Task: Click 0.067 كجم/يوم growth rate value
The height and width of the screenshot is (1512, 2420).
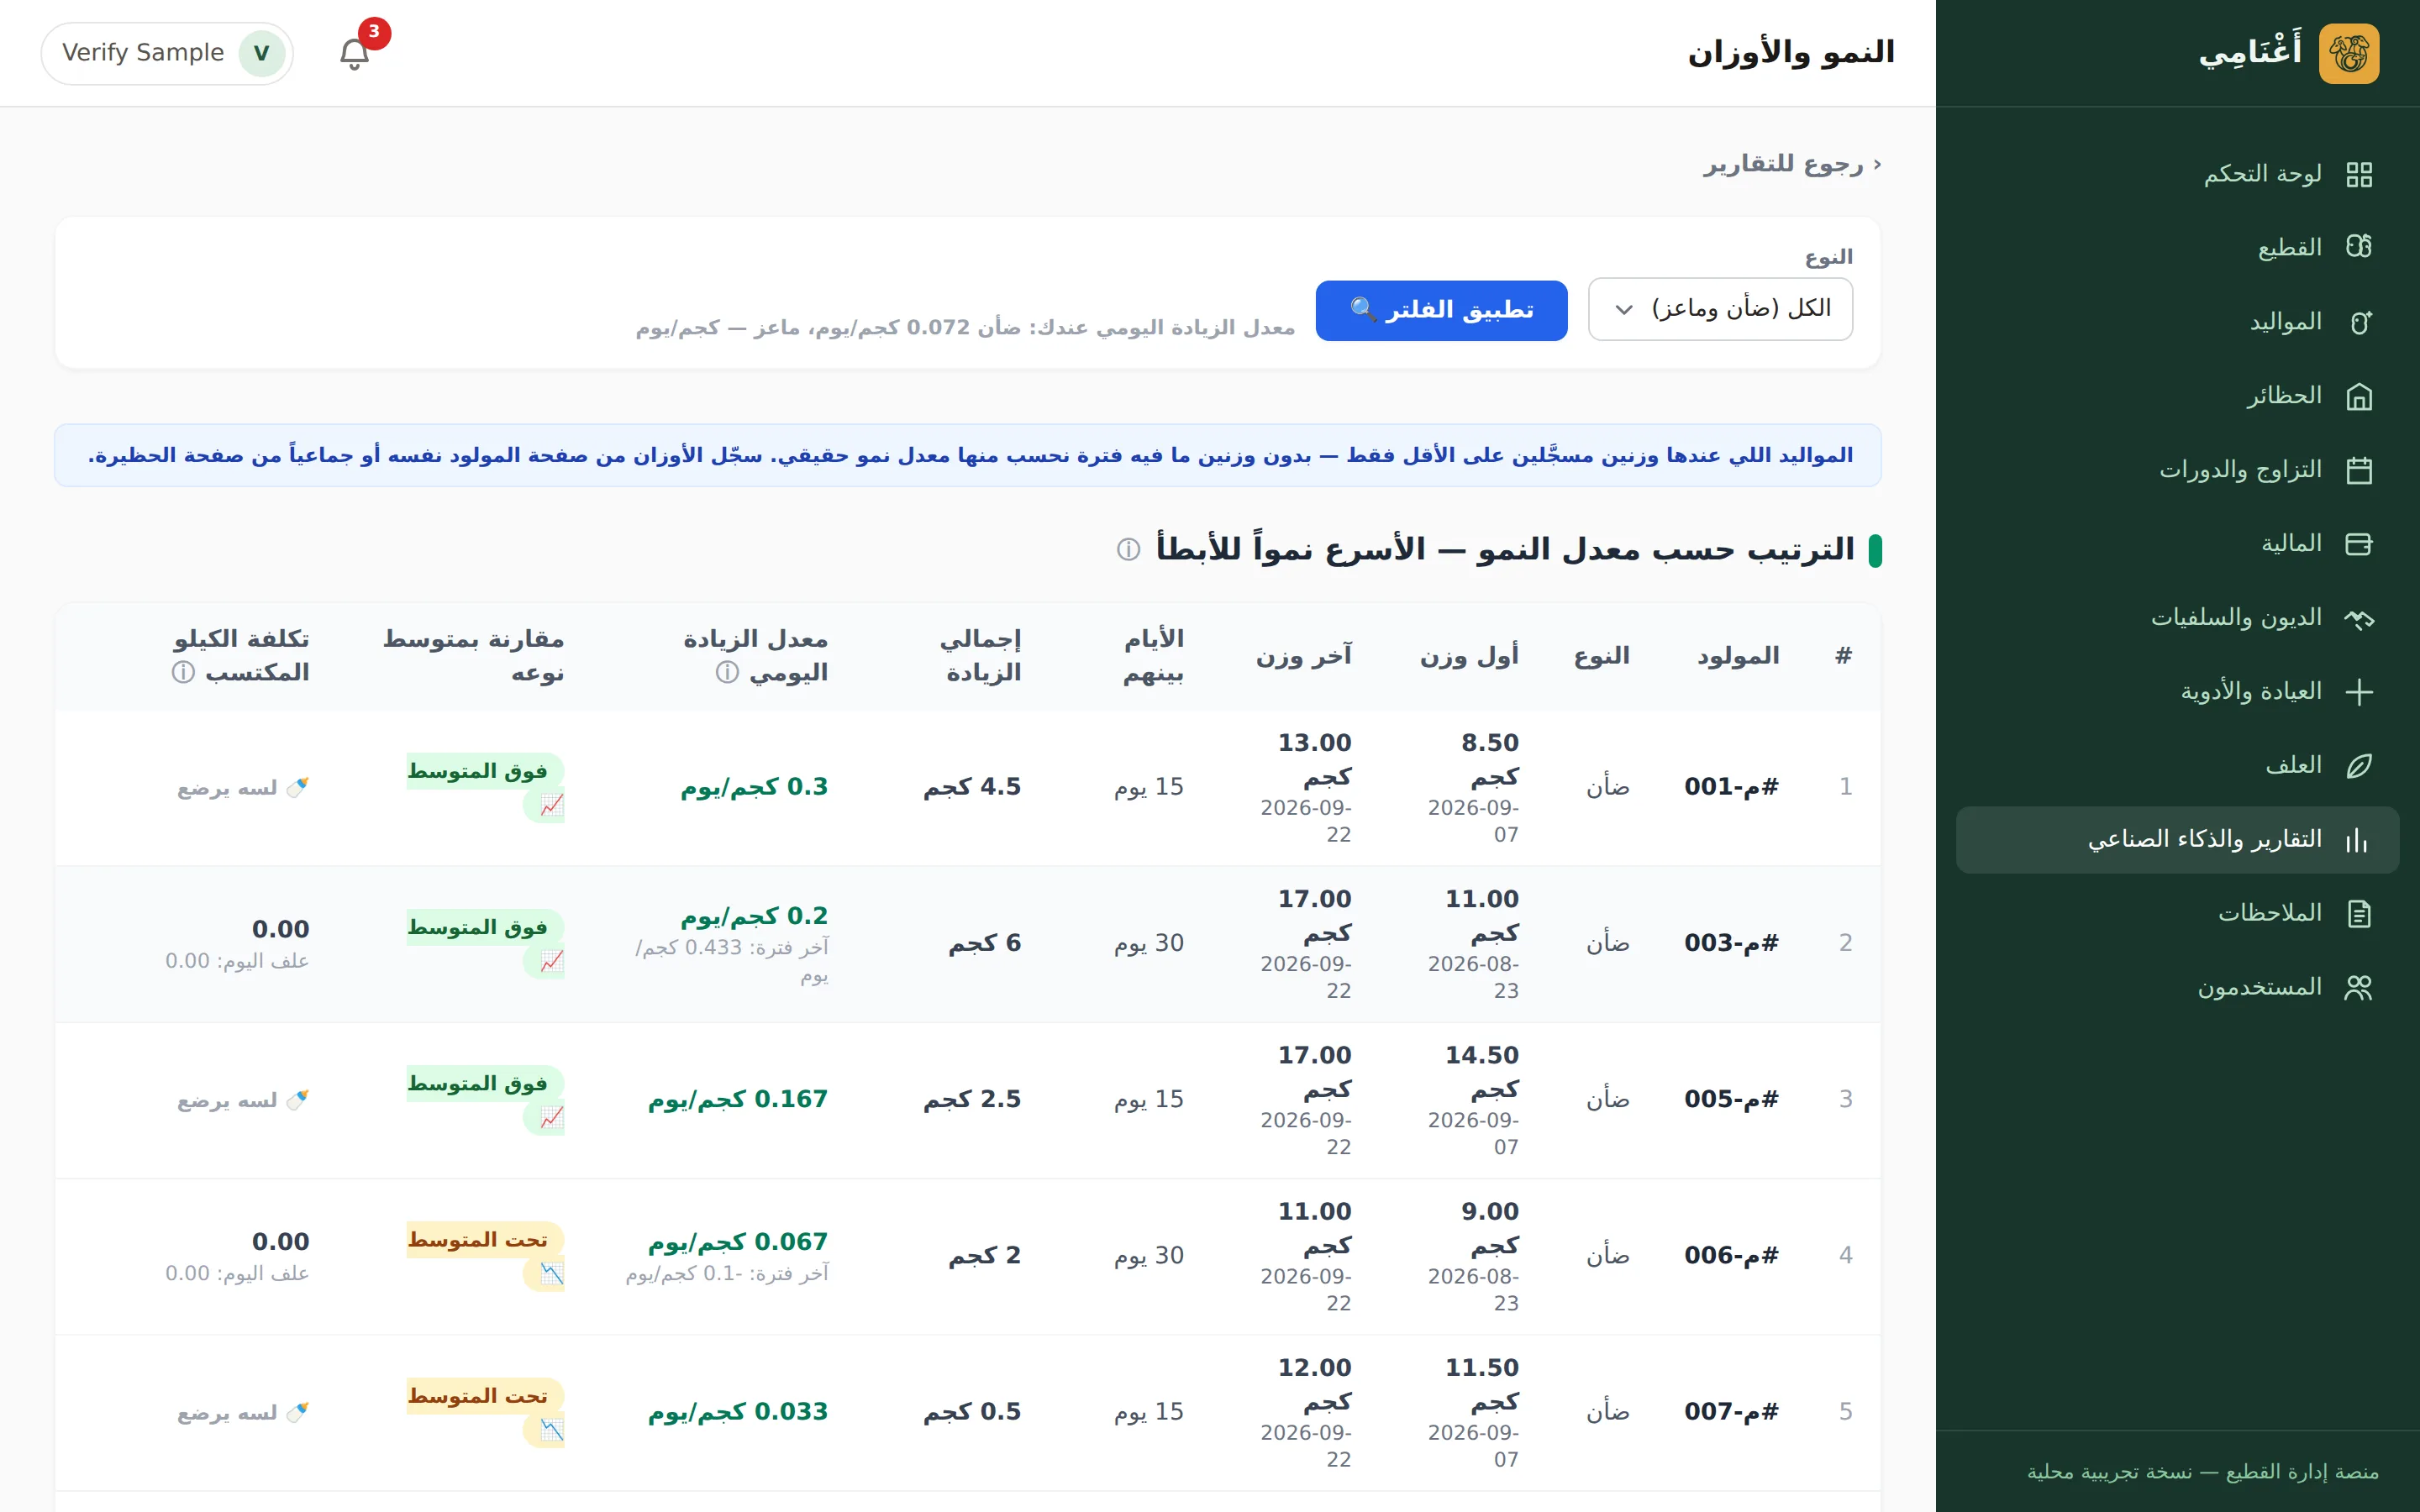Action: (738, 1242)
